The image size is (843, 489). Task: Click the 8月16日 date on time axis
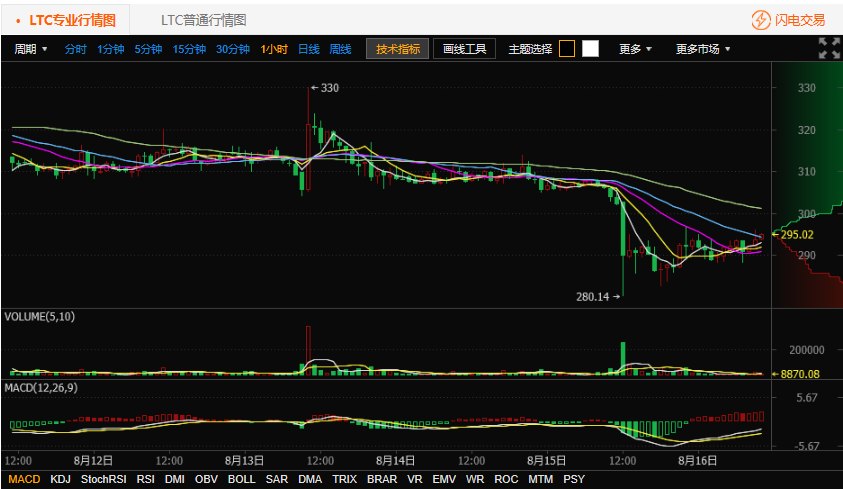[697, 461]
